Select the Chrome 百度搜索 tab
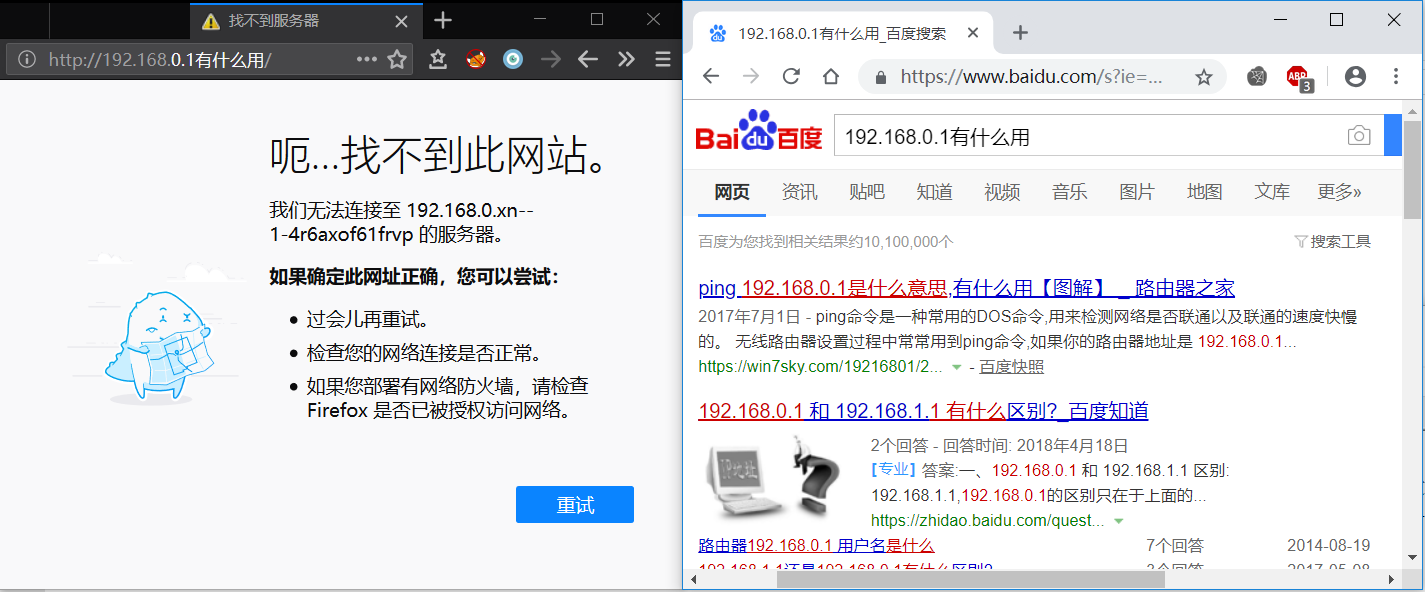1425x592 pixels. pos(842,33)
